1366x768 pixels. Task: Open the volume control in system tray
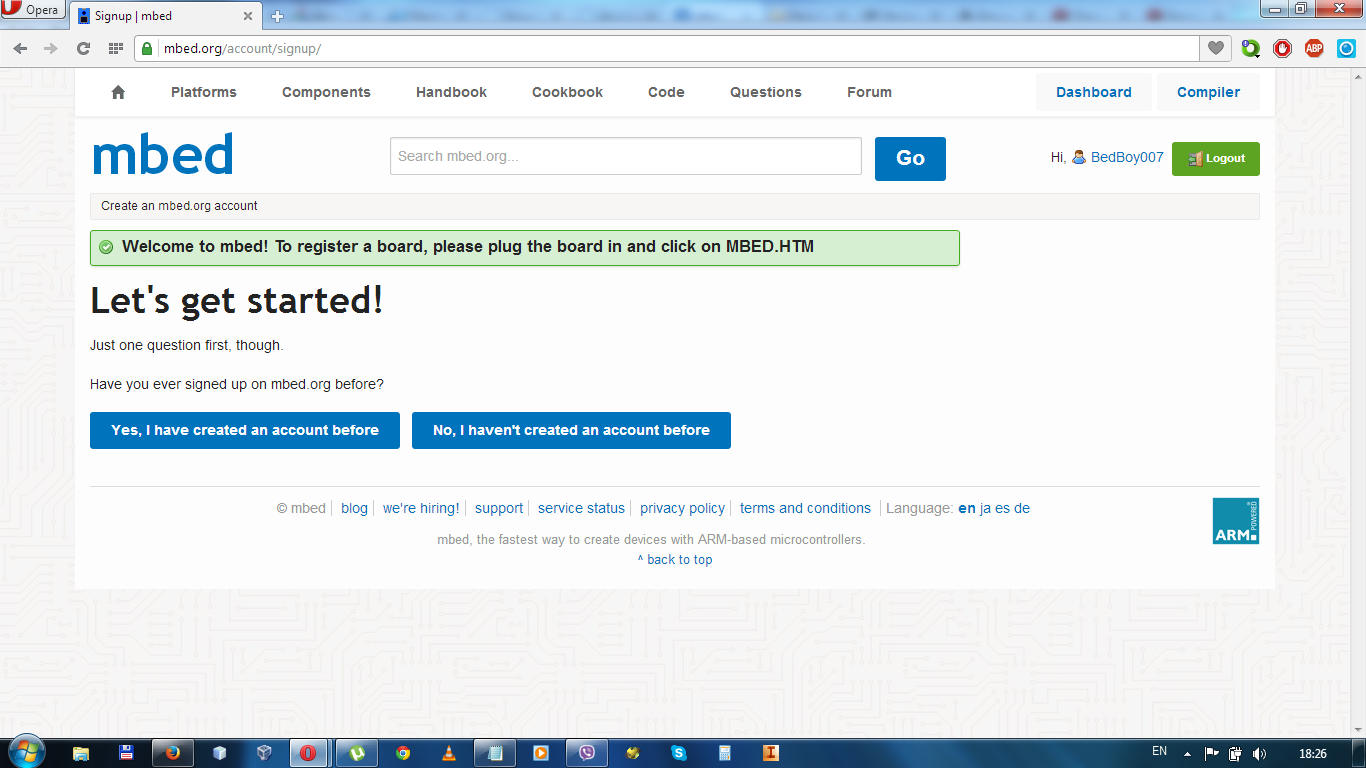(x=1259, y=753)
